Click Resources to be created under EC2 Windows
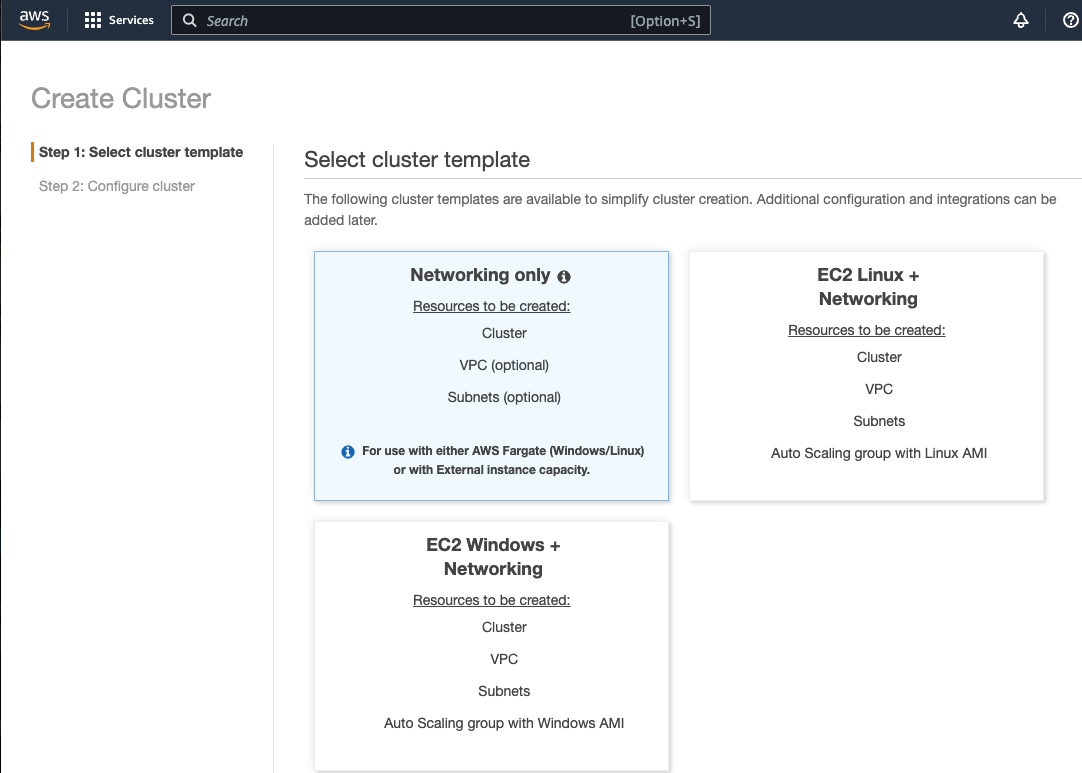Viewport: 1082px width, 773px height. click(x=491, y=600)
